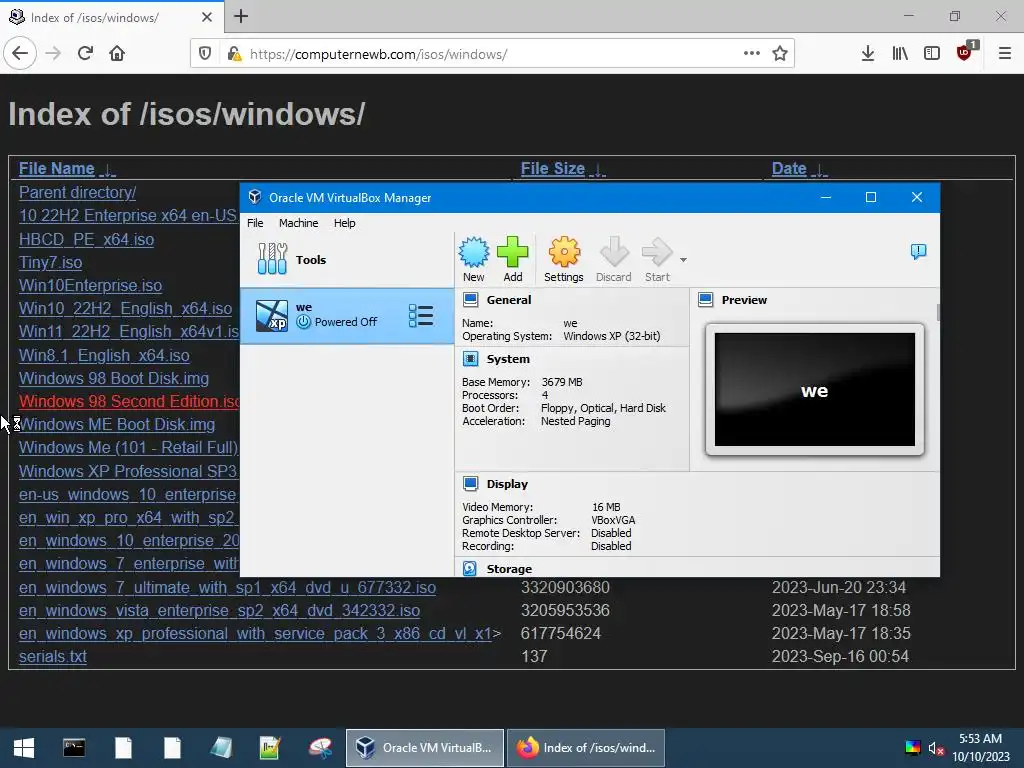Click the uBlock Origin extension icon
The width and height of the screenshot is (1024, 768).
click(965, 52)
